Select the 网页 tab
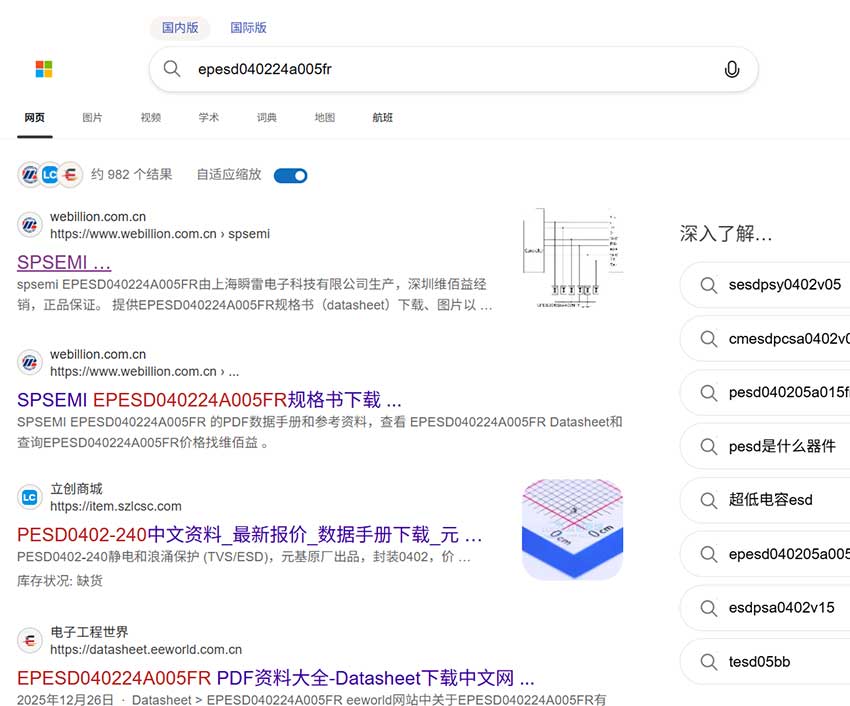The height and width of the screenshot is (706, 850). 35,118
